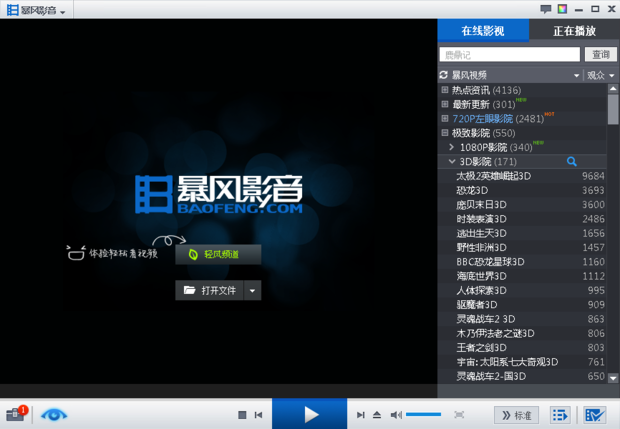Open the skin color palette icon

click(562, 9)
